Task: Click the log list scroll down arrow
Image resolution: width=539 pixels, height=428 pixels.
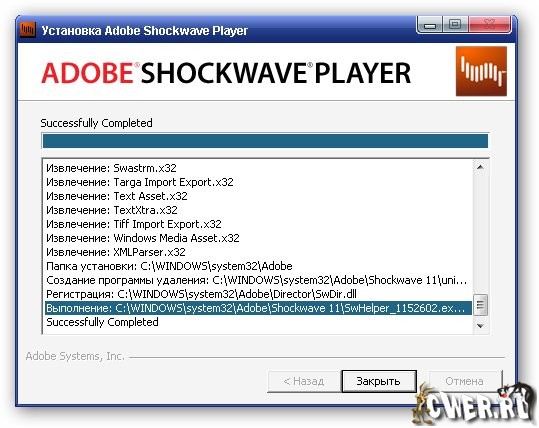Action: pyautogui.click(x=480, y=326)
